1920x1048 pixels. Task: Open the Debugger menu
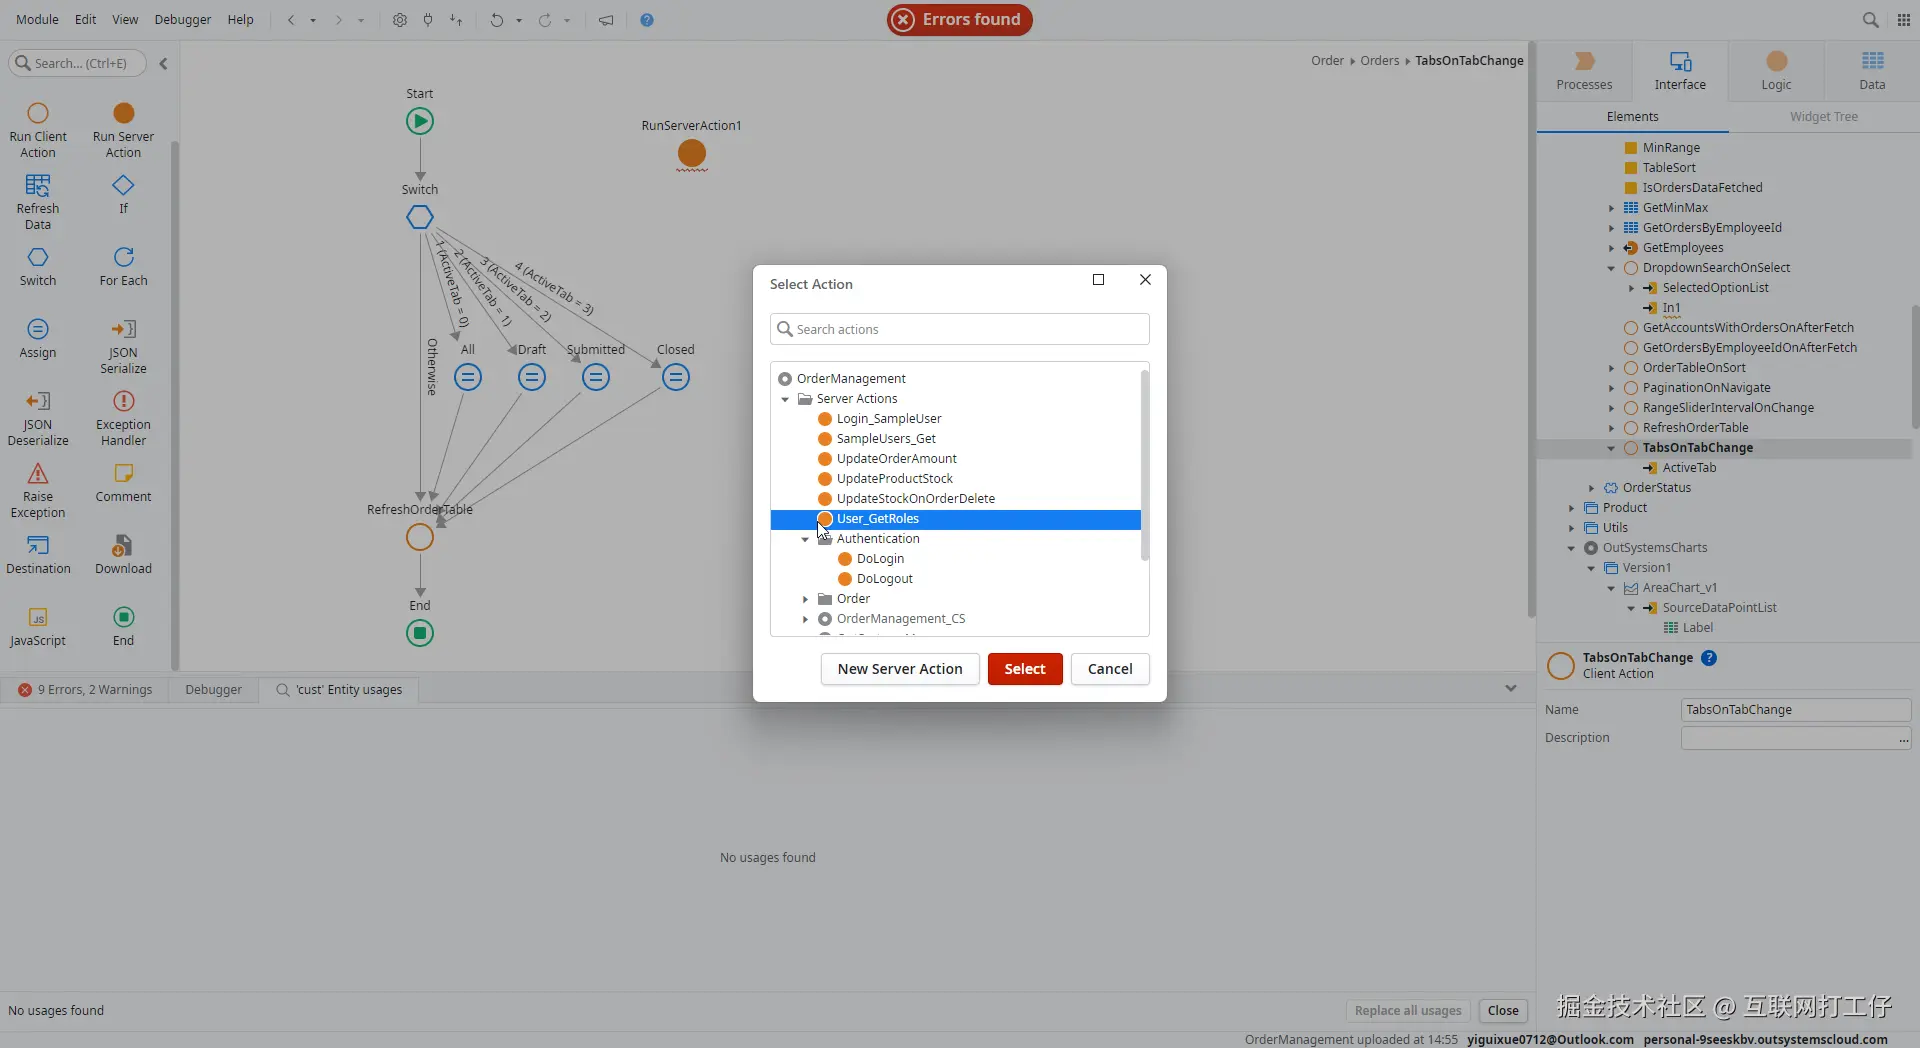[183, 20]
